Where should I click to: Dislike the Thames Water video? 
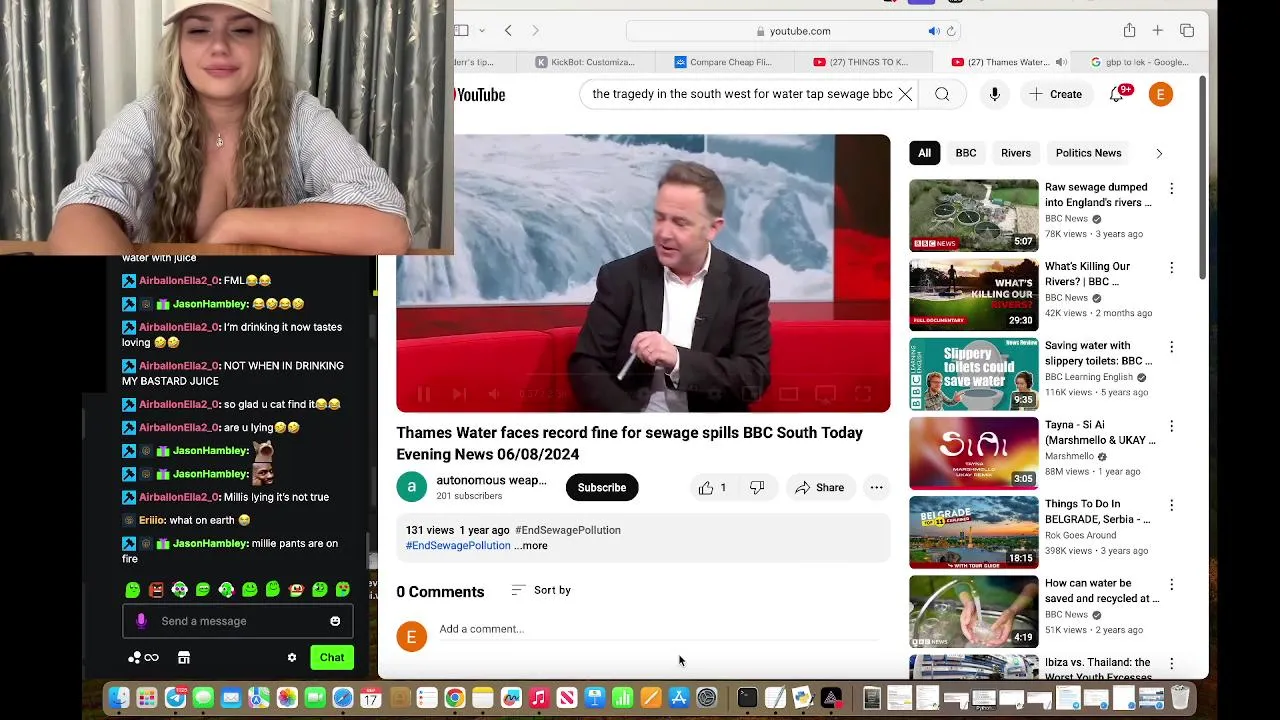click(x=757, y=488)
